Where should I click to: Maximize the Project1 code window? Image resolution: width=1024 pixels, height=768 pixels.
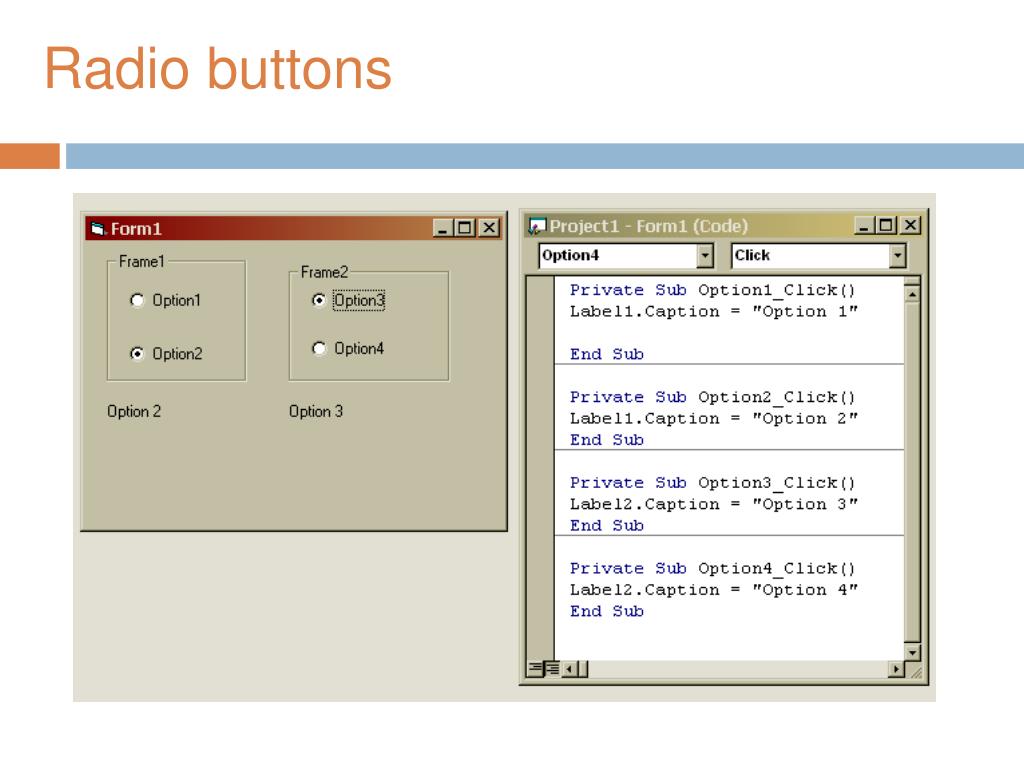coord(886,225)
